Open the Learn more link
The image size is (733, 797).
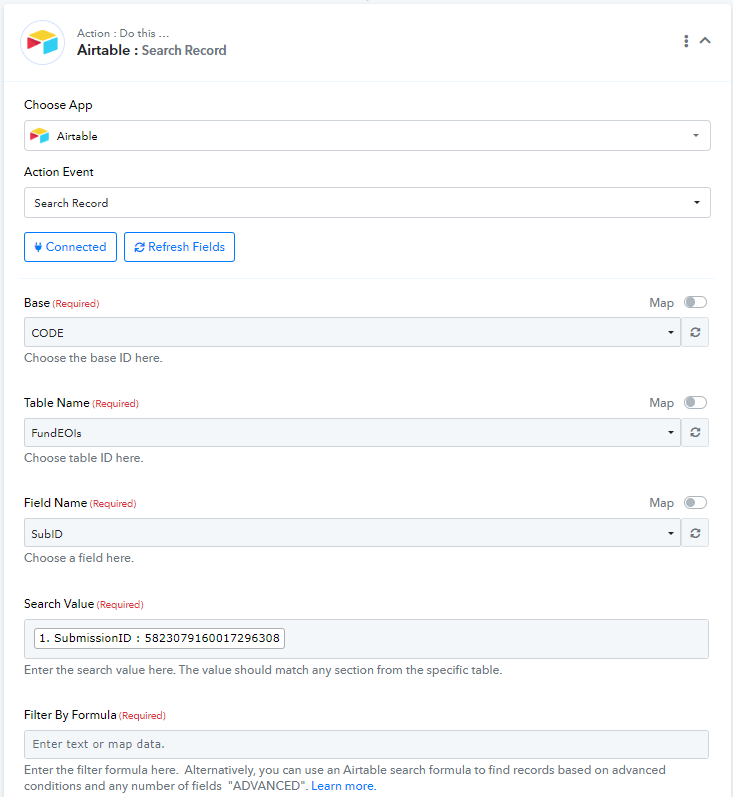[344, 786]
